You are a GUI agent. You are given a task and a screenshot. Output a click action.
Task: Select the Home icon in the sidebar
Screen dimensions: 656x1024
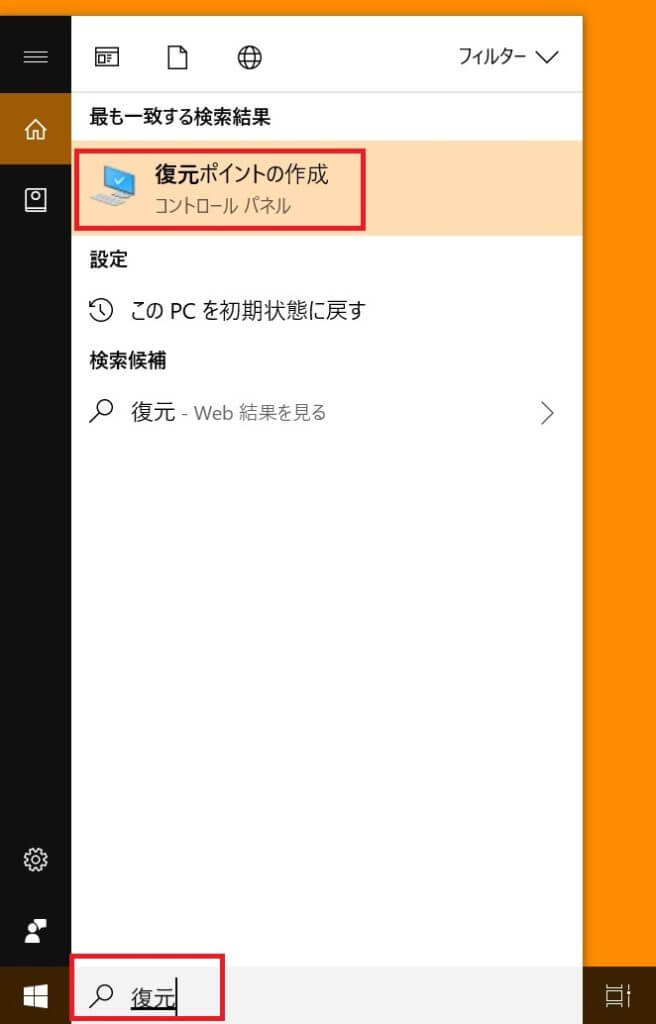point(35,129)
